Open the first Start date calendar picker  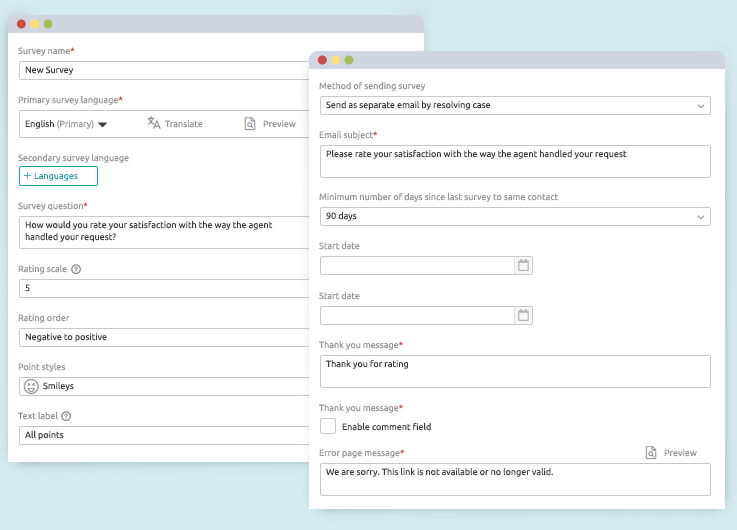pos(523,265)
